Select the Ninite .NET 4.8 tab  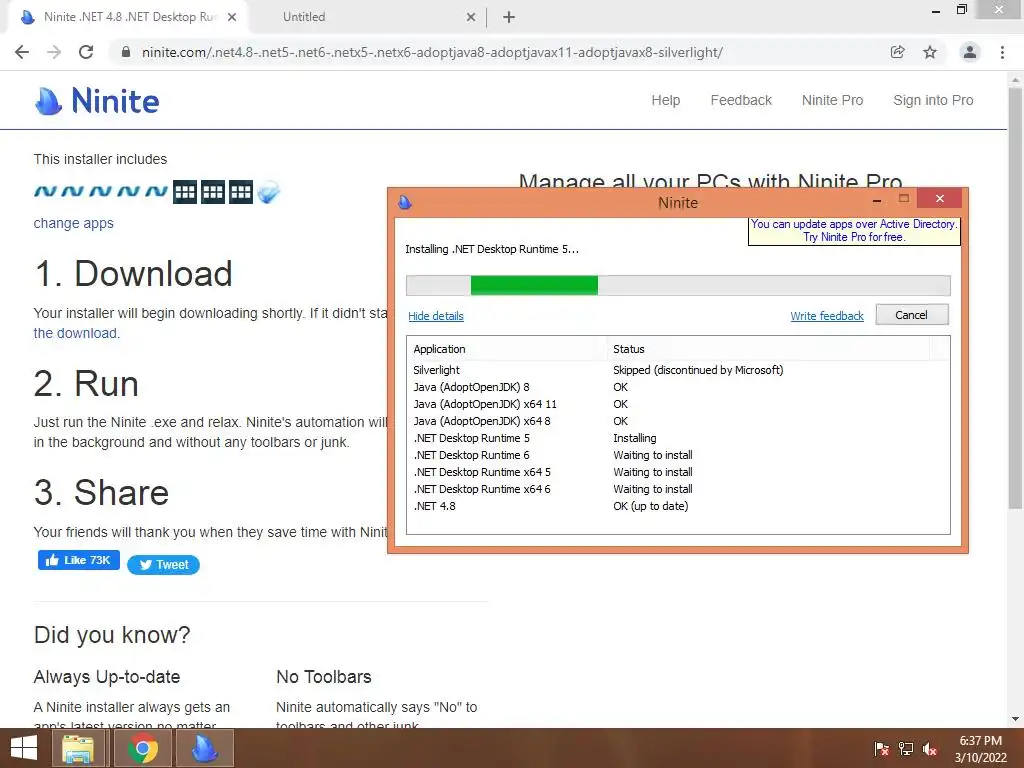128,18
